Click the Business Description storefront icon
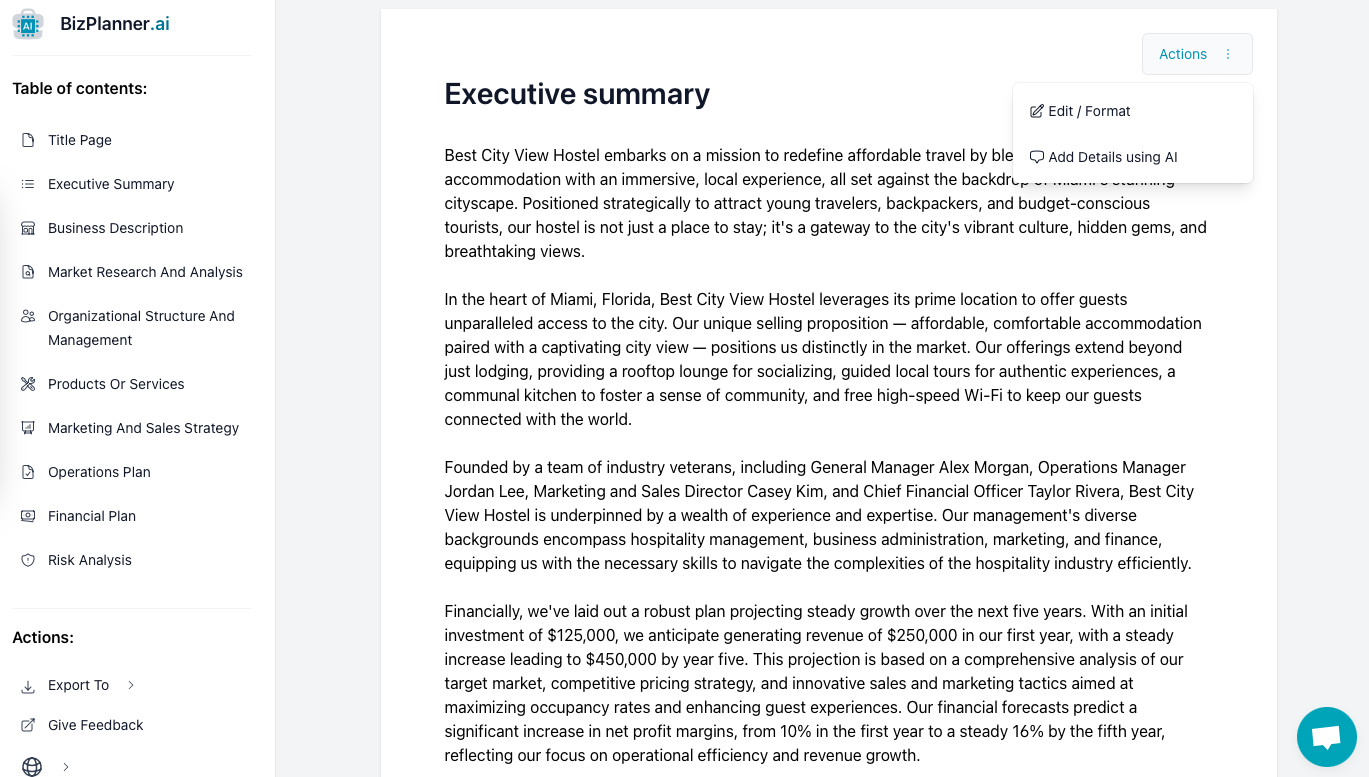1369x777 pixels. coord(28,228)
